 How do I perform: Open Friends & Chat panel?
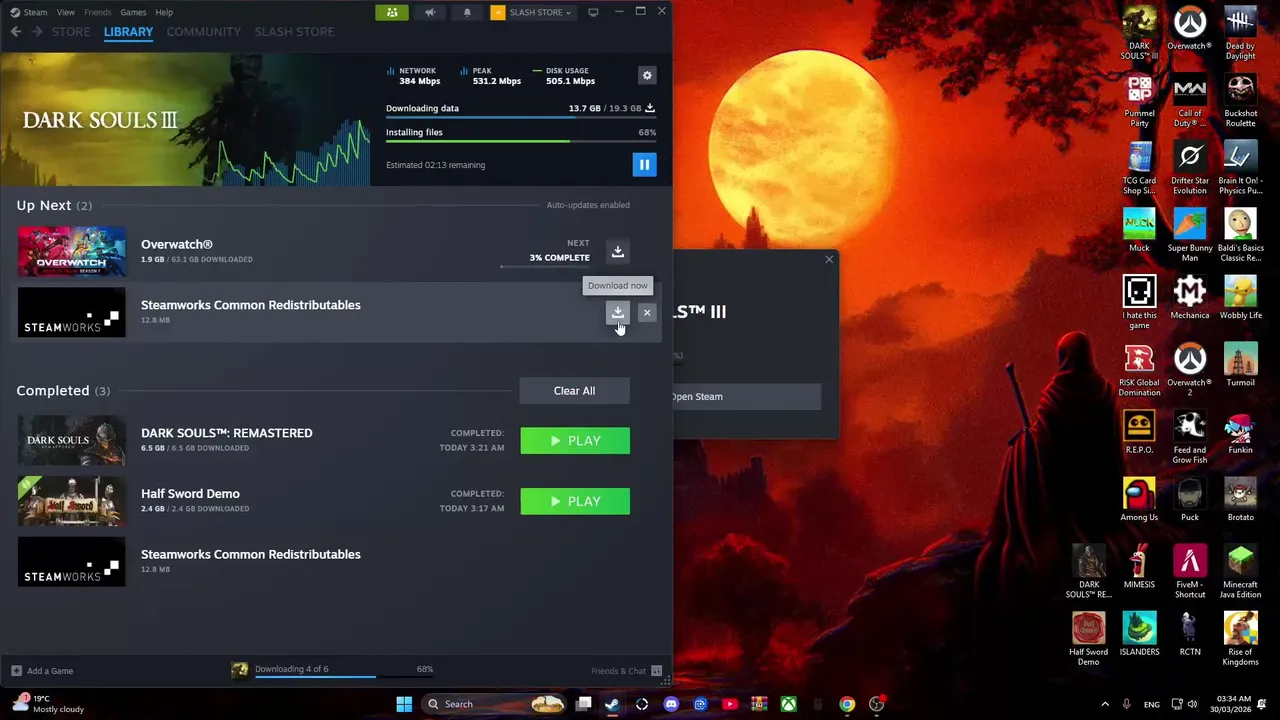point(626,671)
